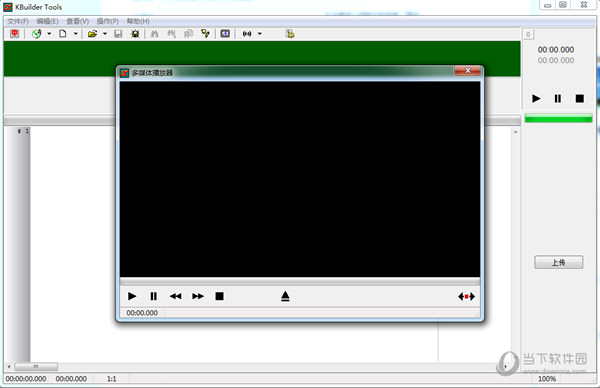Click the media player seek bar

[x=300, y=281]
